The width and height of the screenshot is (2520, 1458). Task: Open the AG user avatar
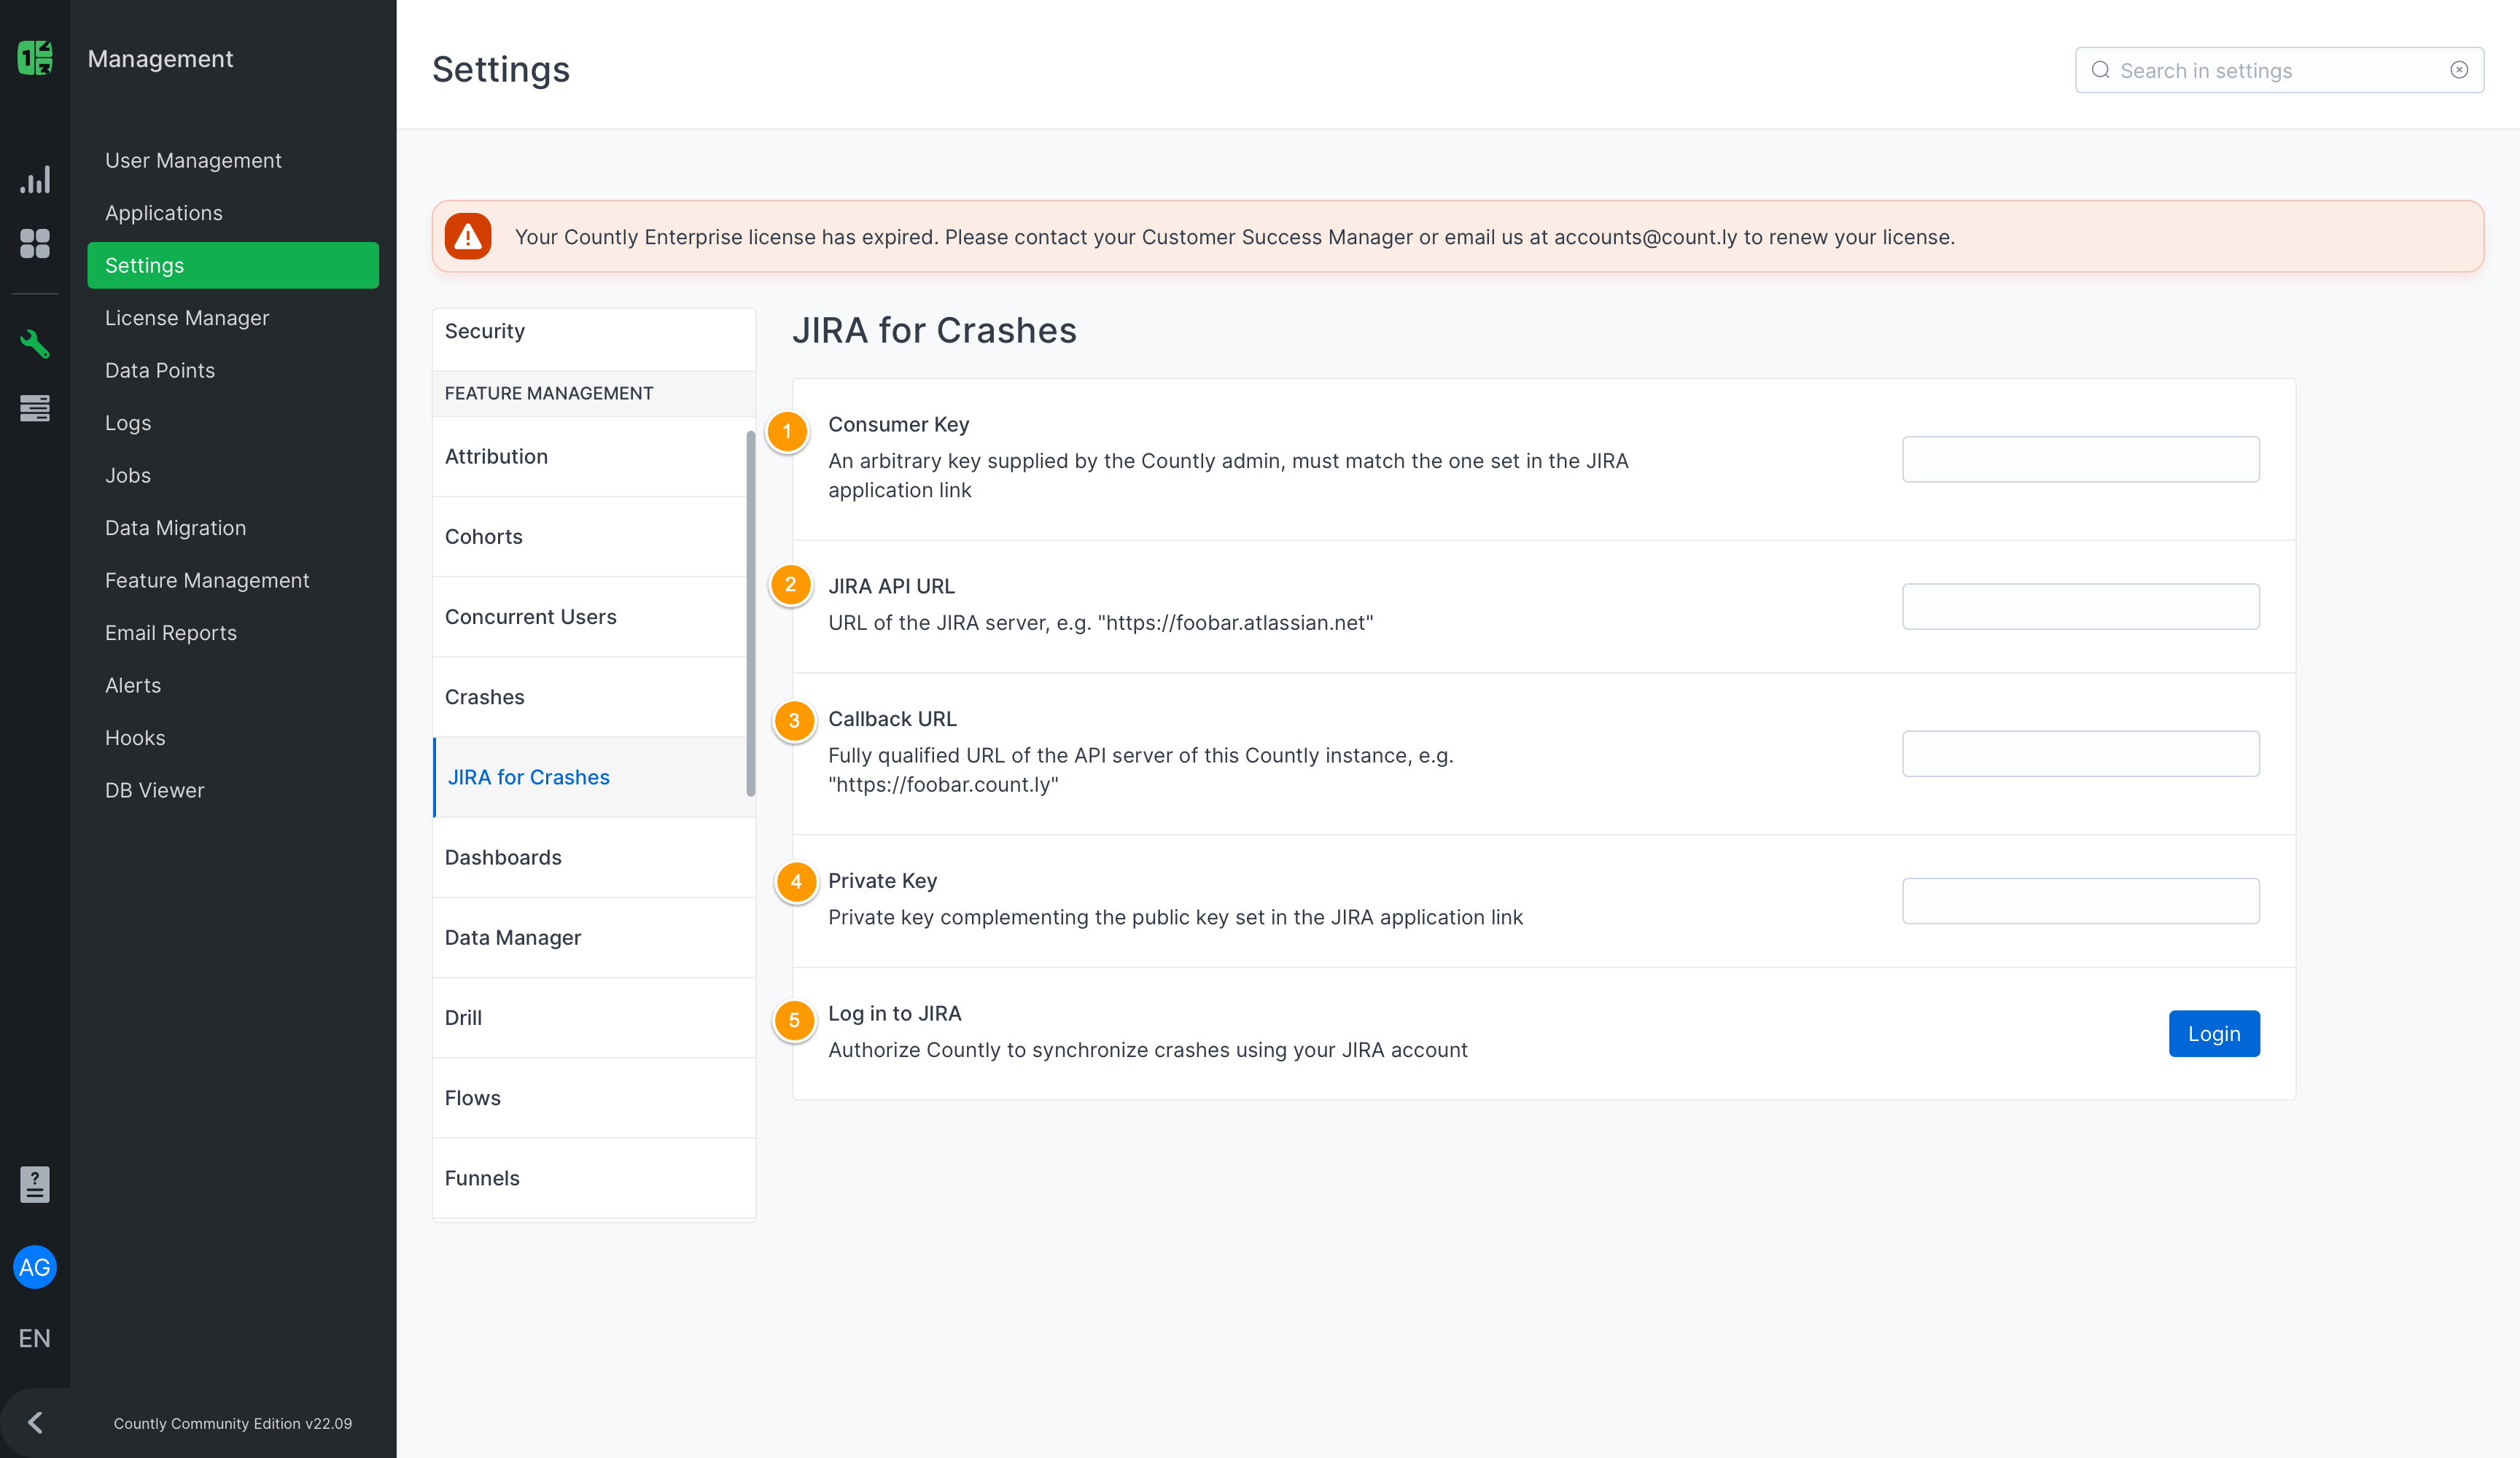pyautogui.click(x=34, y=1267)
